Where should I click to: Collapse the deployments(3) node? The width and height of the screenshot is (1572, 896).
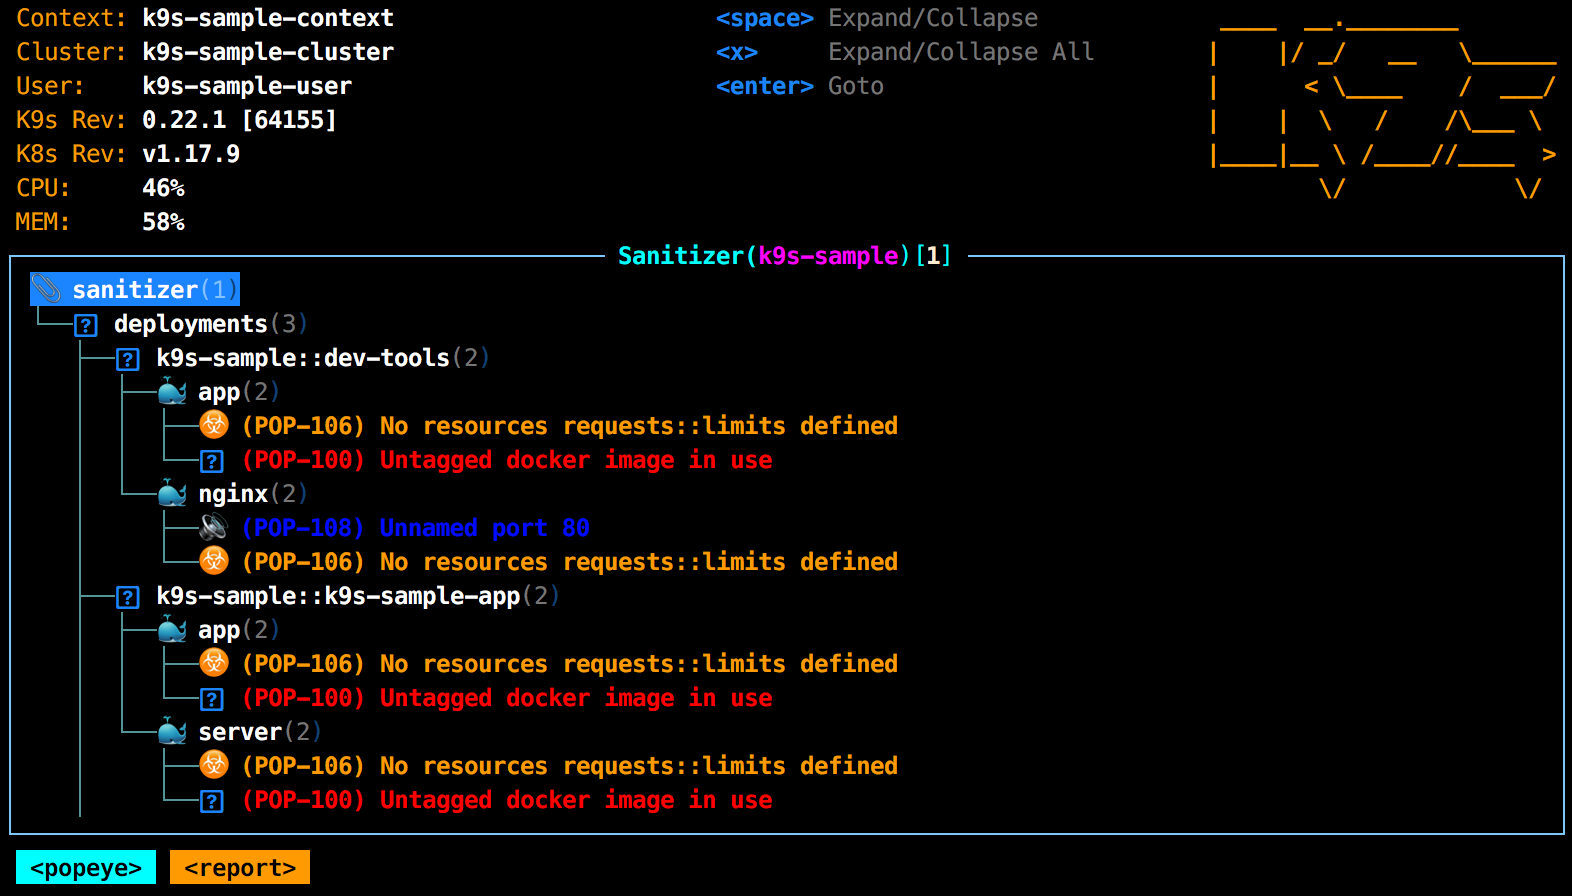coord(210,324)
